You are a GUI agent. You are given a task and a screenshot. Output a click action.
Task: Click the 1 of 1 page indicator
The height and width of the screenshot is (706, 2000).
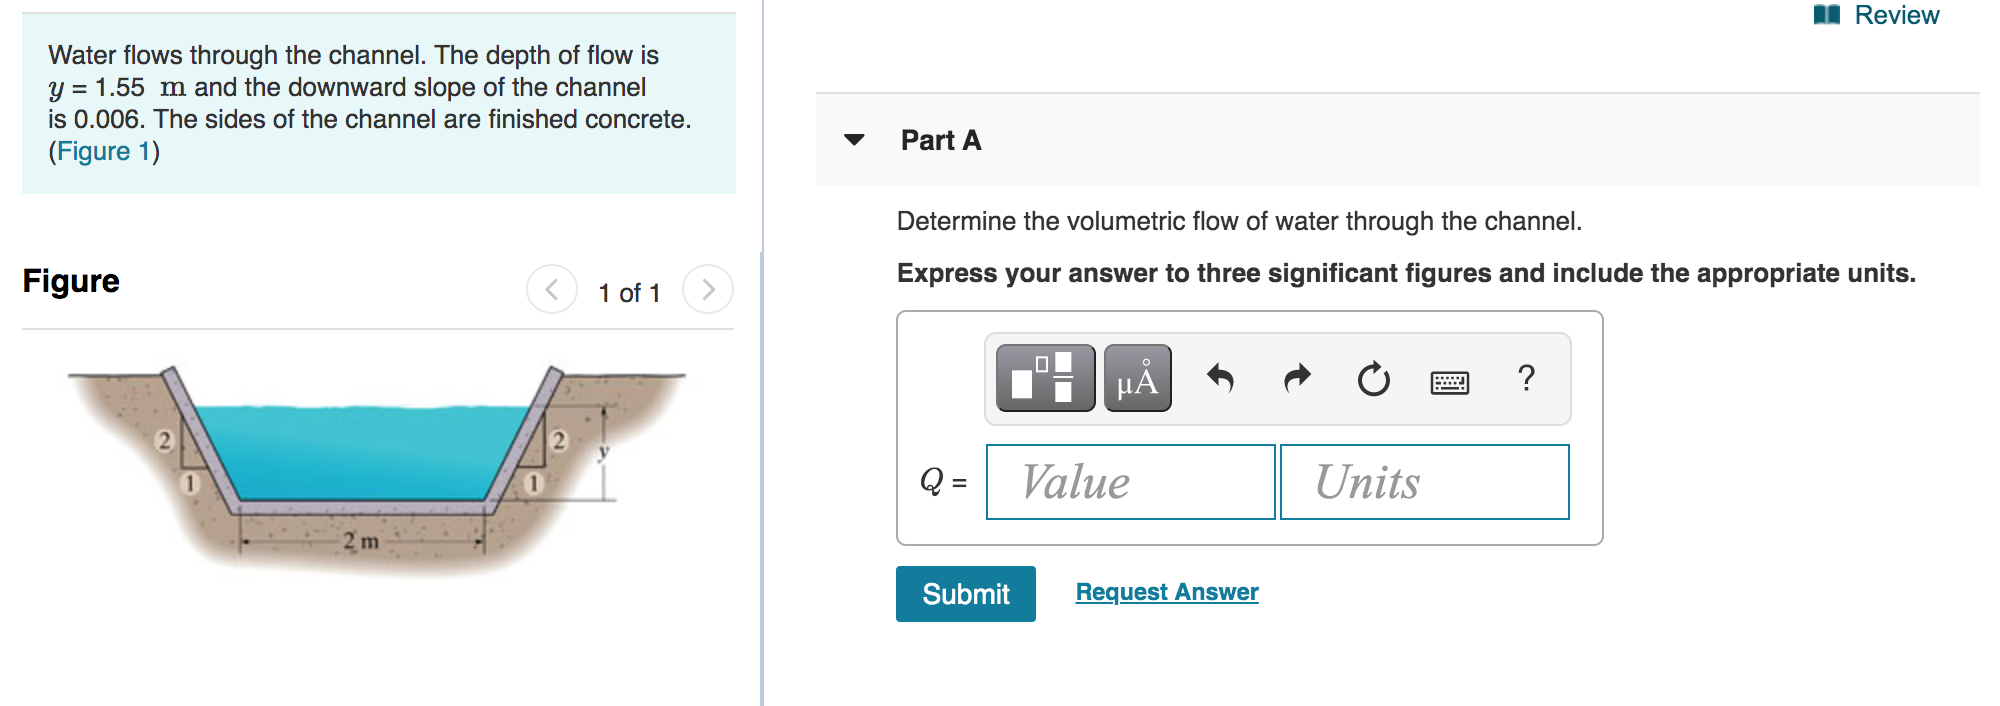pos(629,292)
